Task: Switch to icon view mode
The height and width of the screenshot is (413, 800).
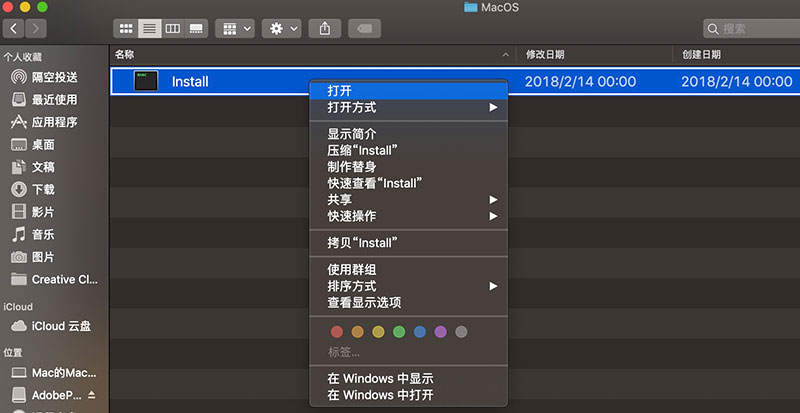Action: [x=125, y=28]
